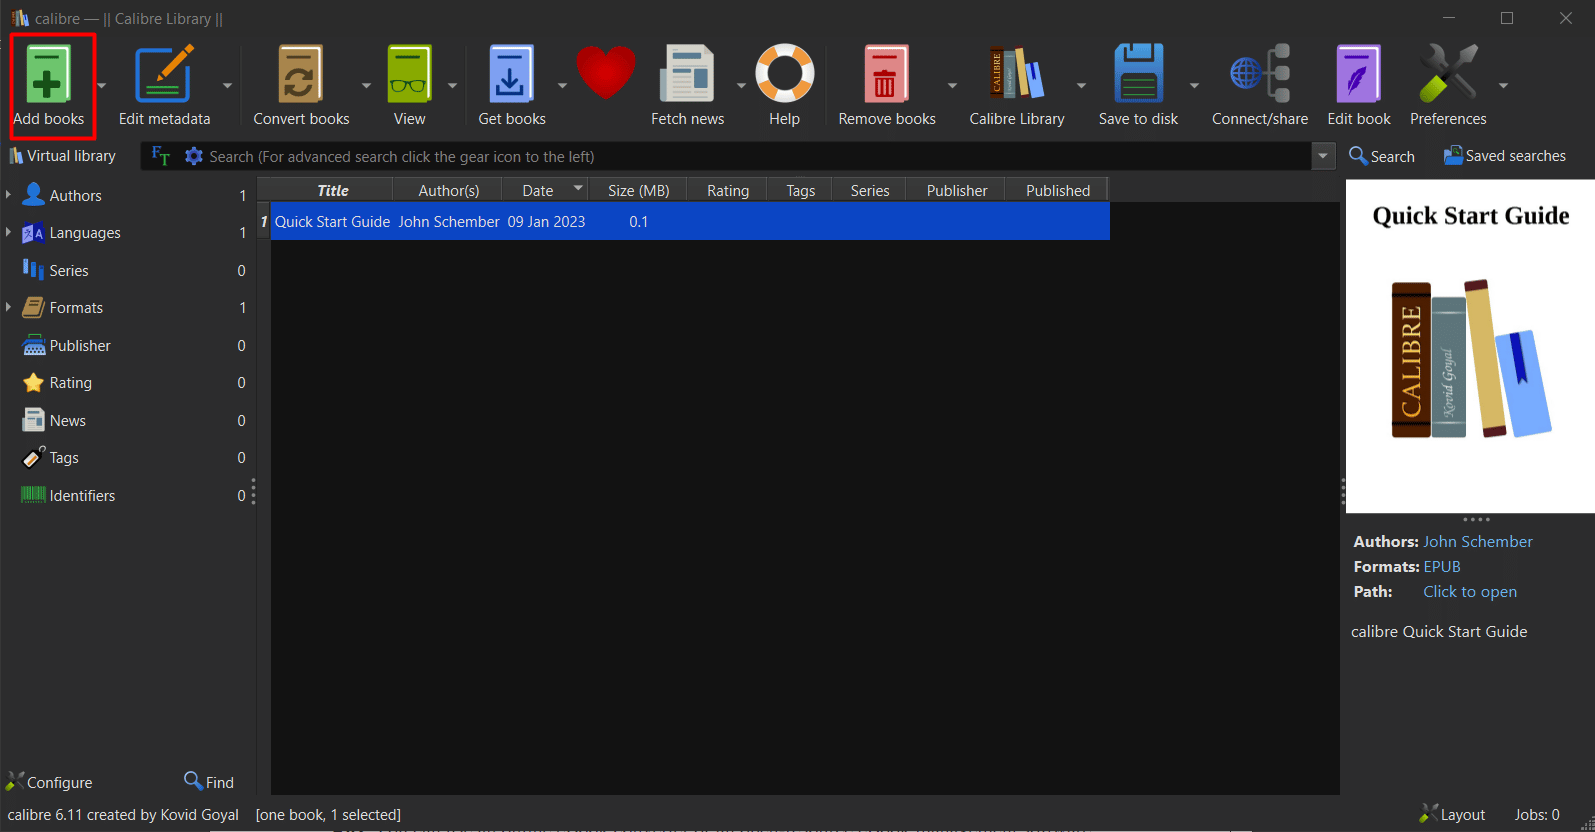Expand Fetch news dropdown arrow
This screenshot has width=1595, height=832.
741,86
